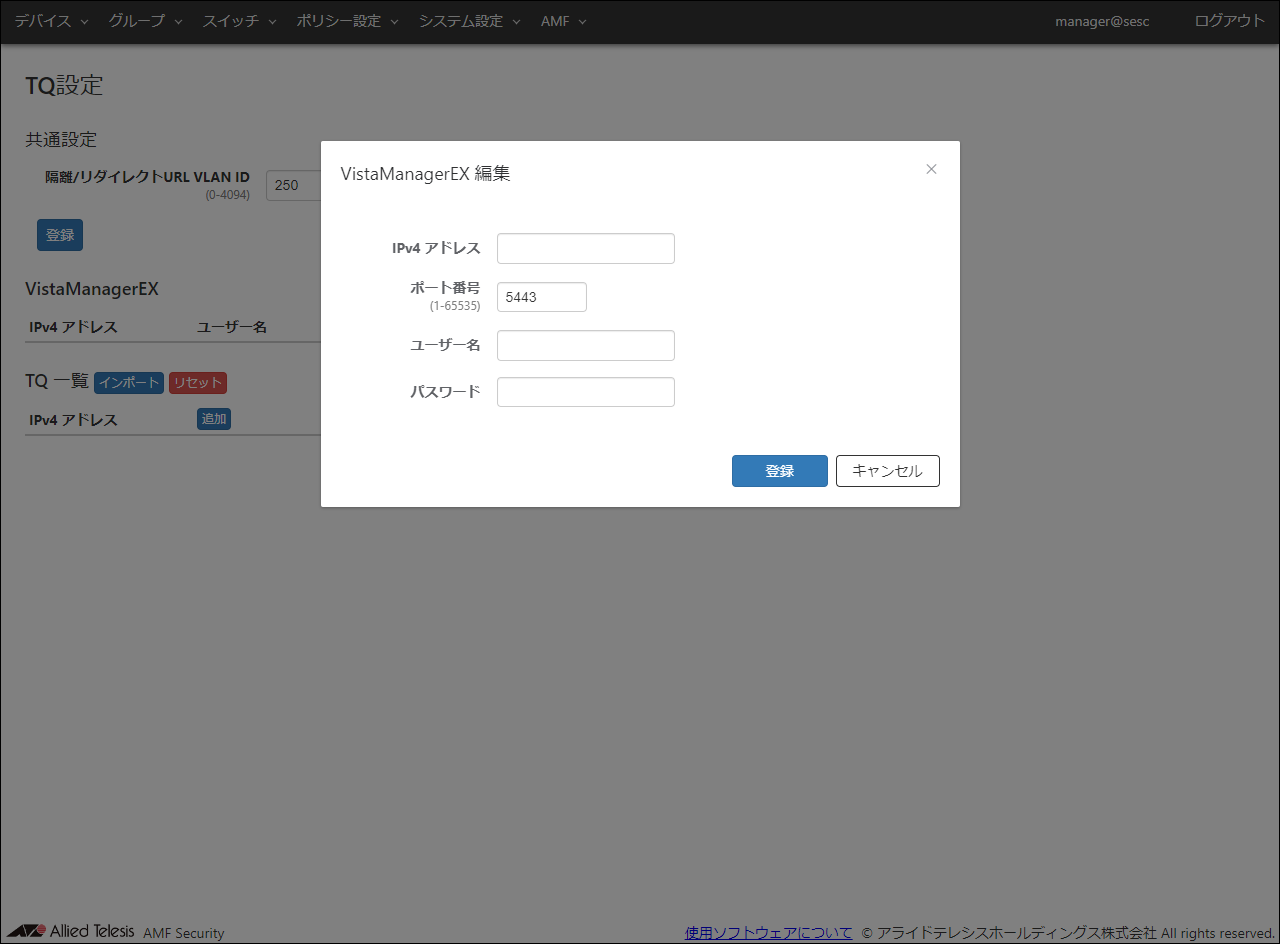Click the インポート button in TQ list

pos(129,383)
